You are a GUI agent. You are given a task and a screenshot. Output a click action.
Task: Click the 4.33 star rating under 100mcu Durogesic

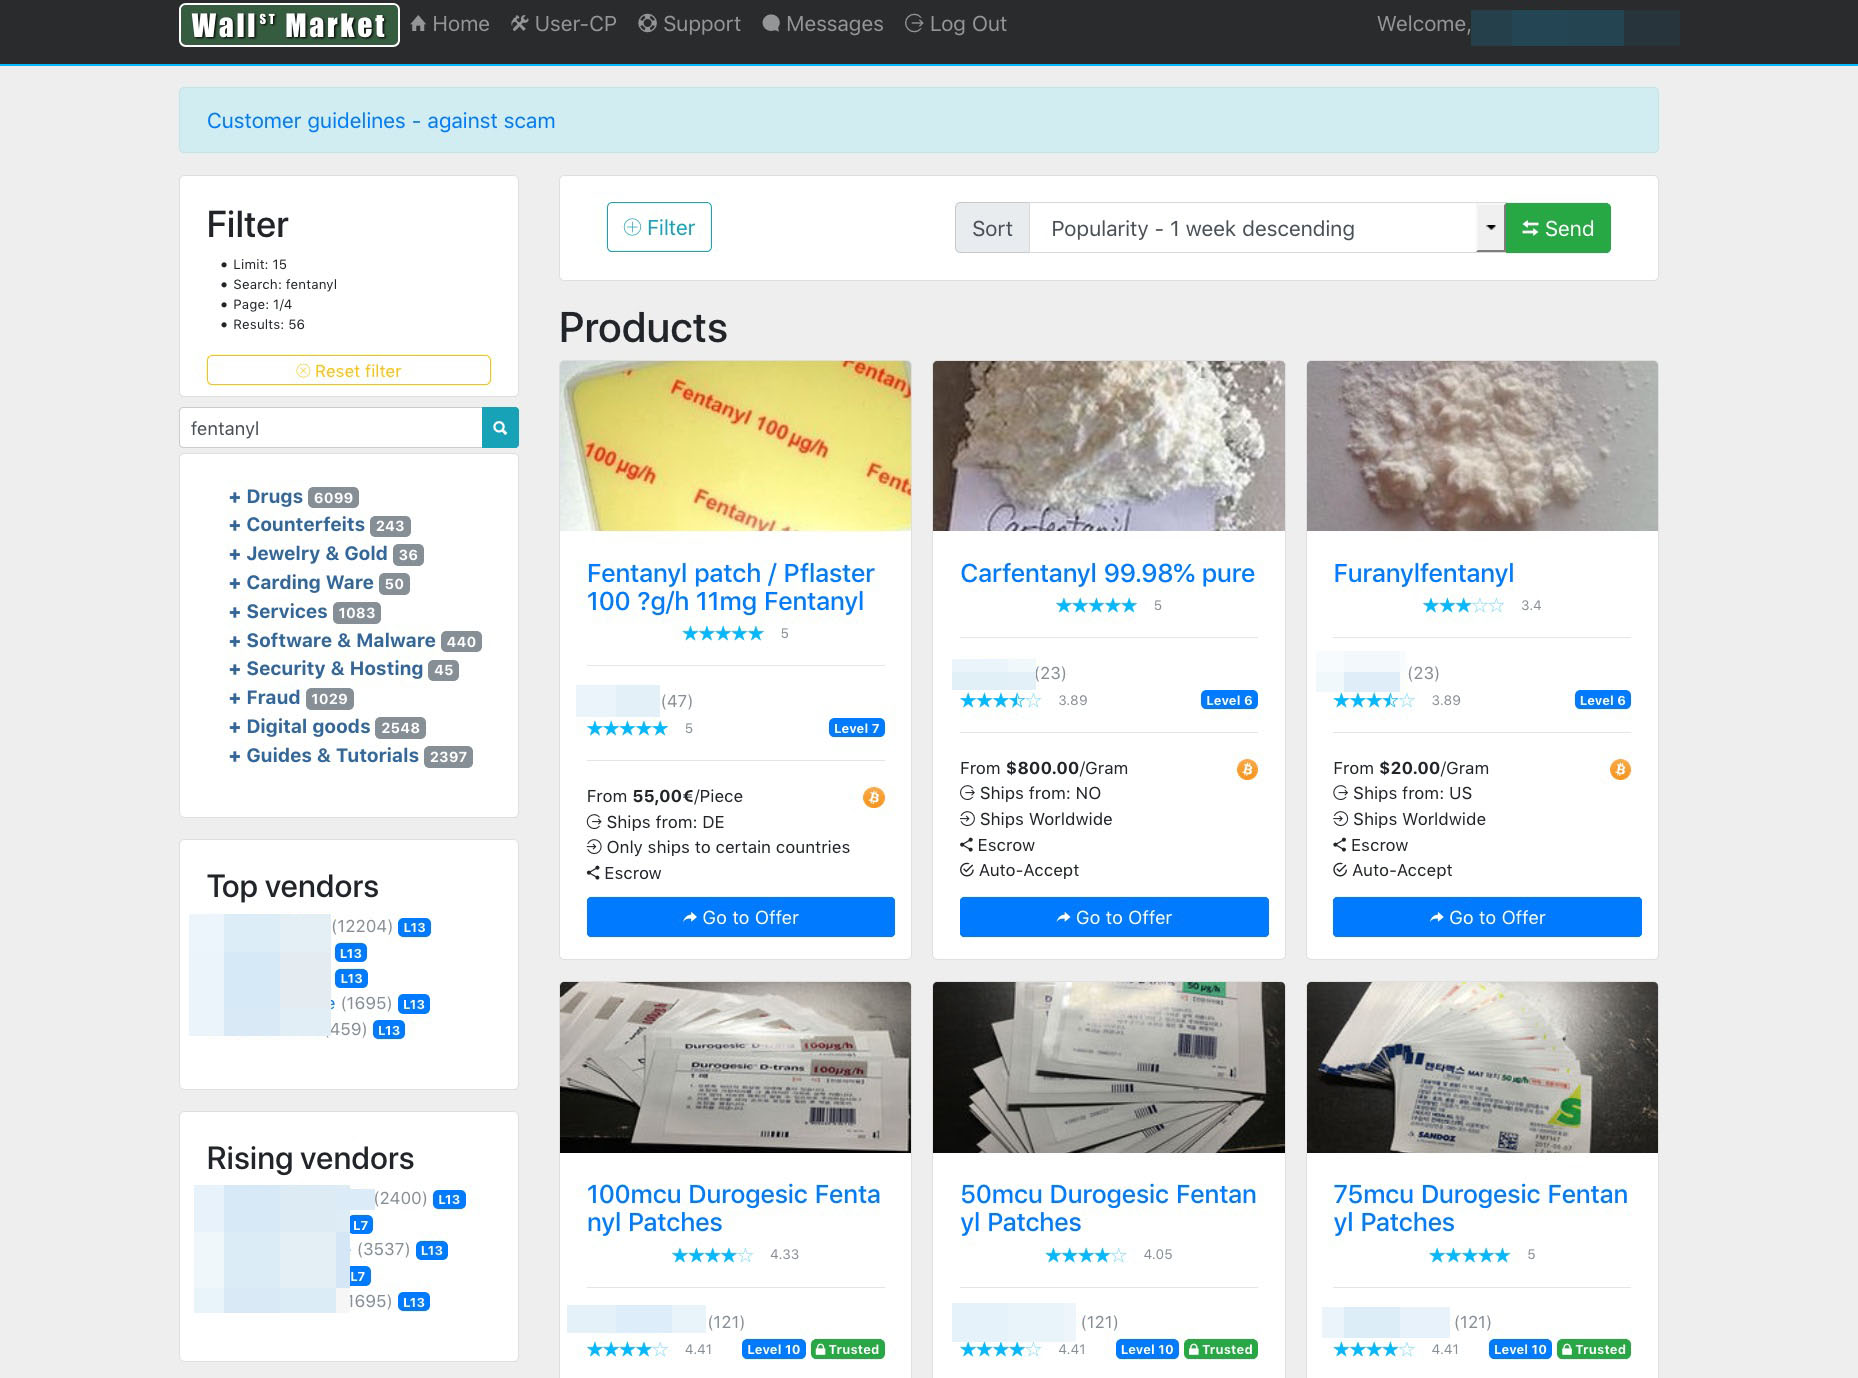[x=712, y=1255]
